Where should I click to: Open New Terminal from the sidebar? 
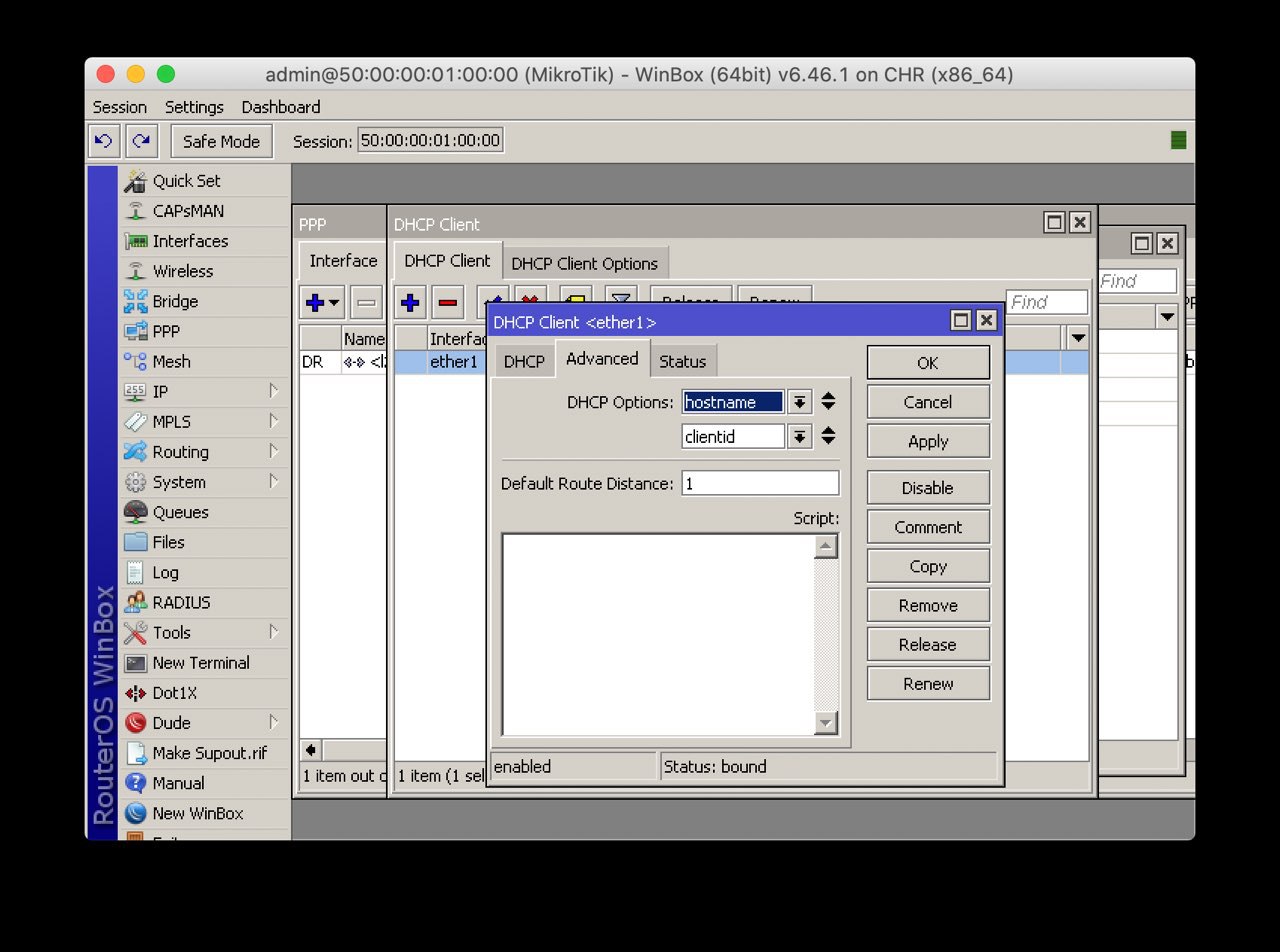(x=201, y=662)
